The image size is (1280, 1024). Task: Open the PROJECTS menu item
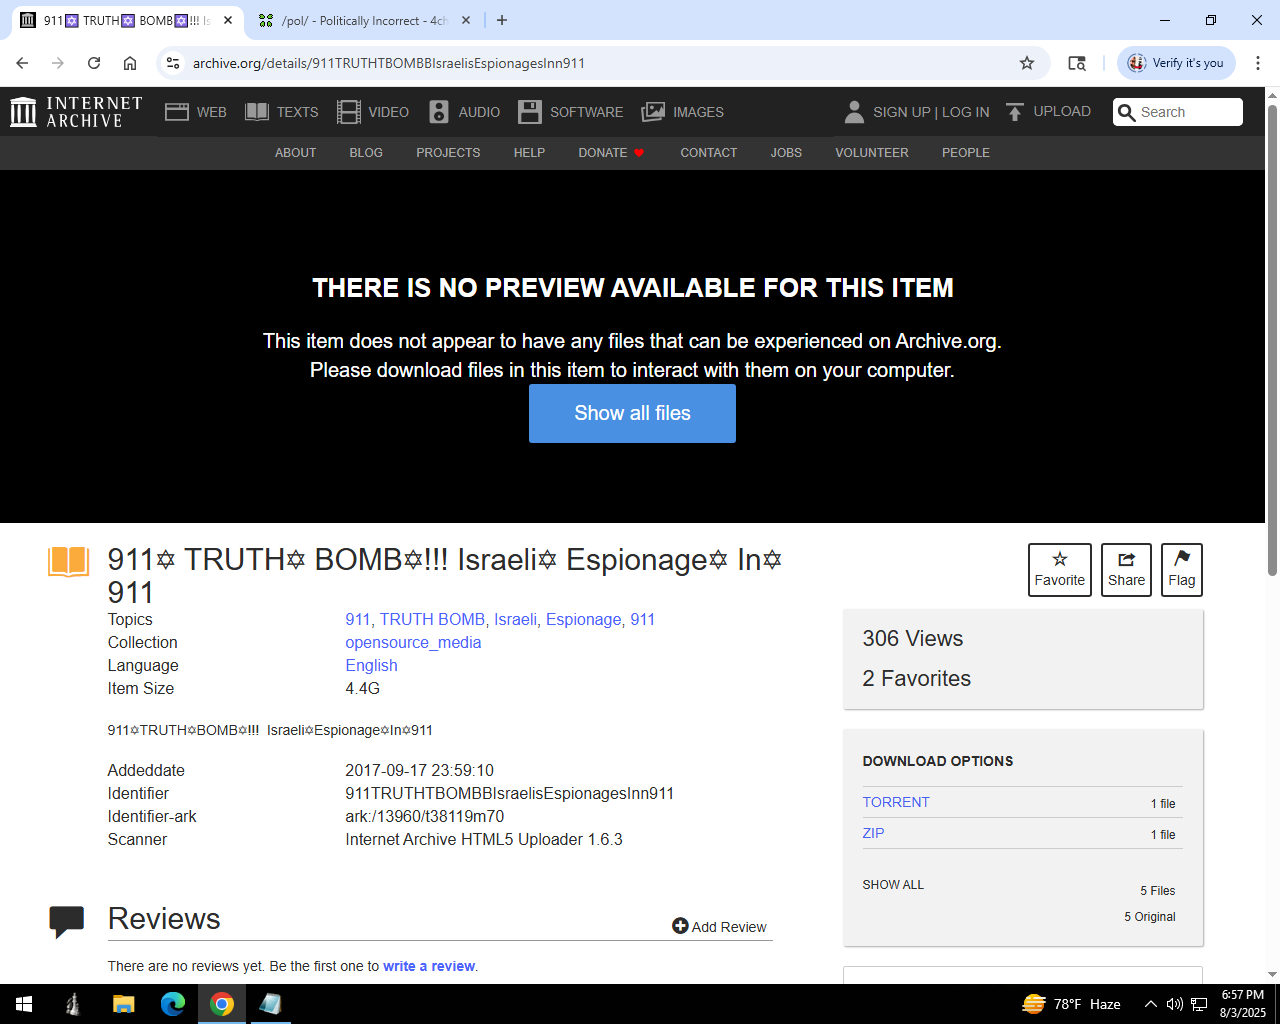(448, 153)
